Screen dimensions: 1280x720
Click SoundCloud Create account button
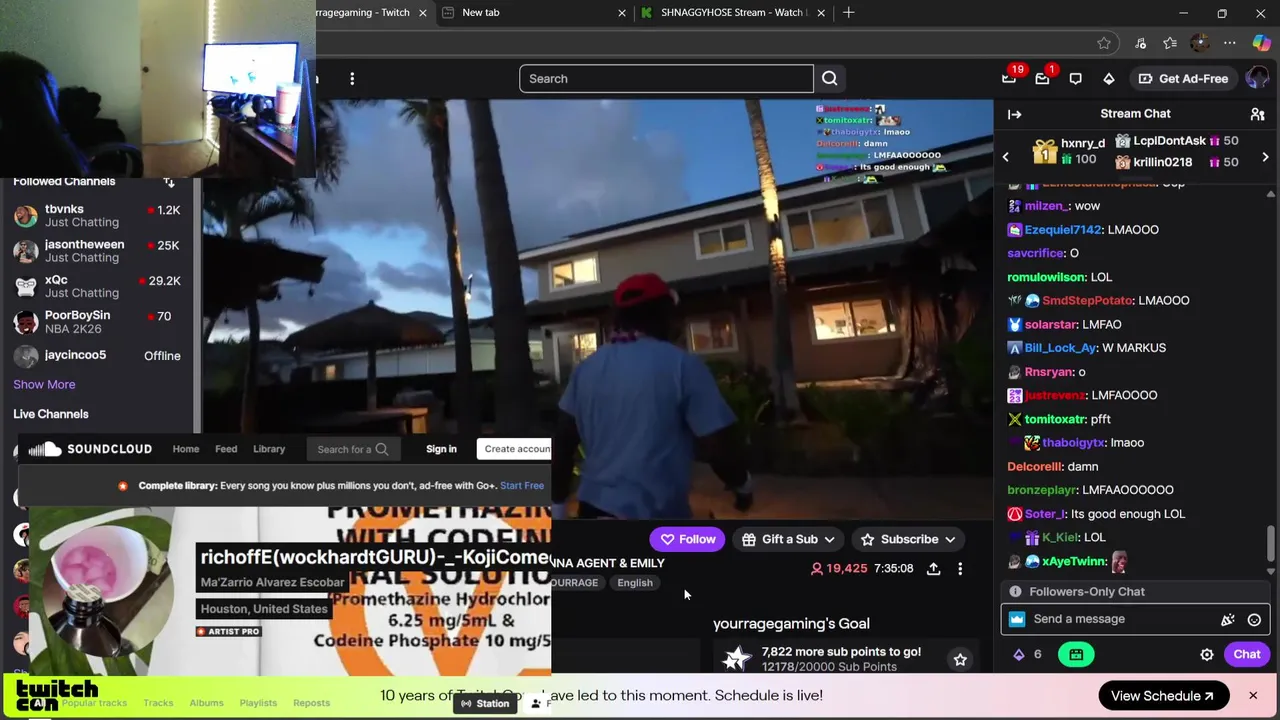click(x=514, y=449)
